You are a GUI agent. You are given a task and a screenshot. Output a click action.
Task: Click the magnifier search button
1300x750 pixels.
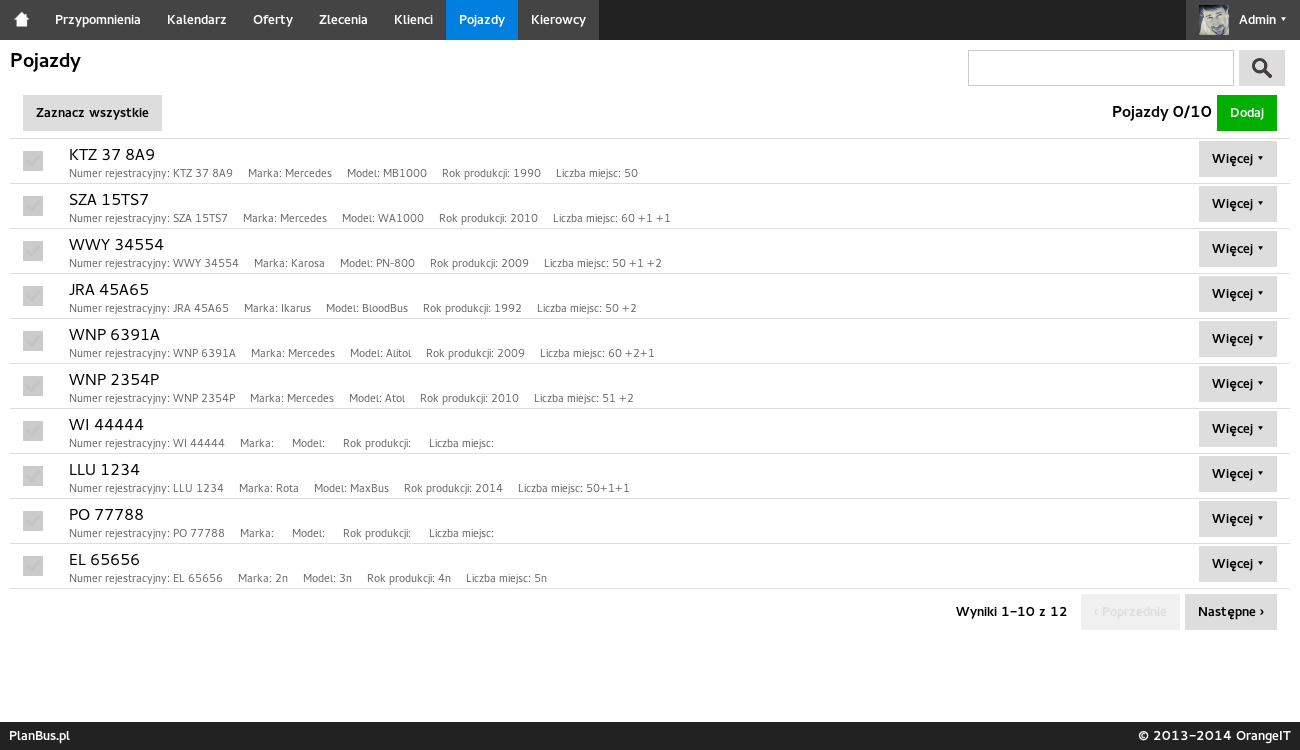[x=1262, y=68]
